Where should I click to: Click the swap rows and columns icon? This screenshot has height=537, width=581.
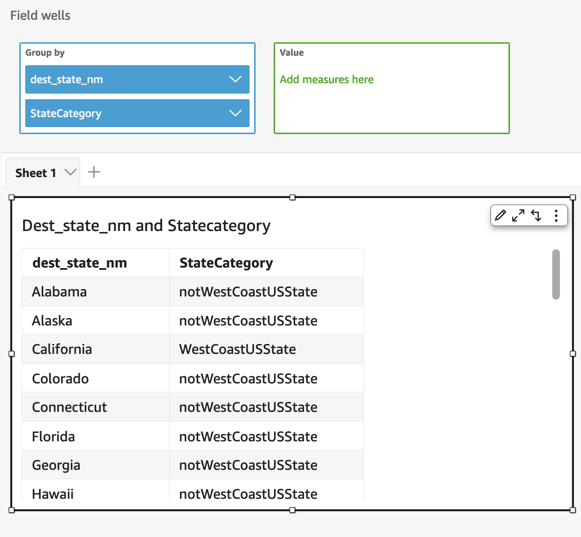536,215
